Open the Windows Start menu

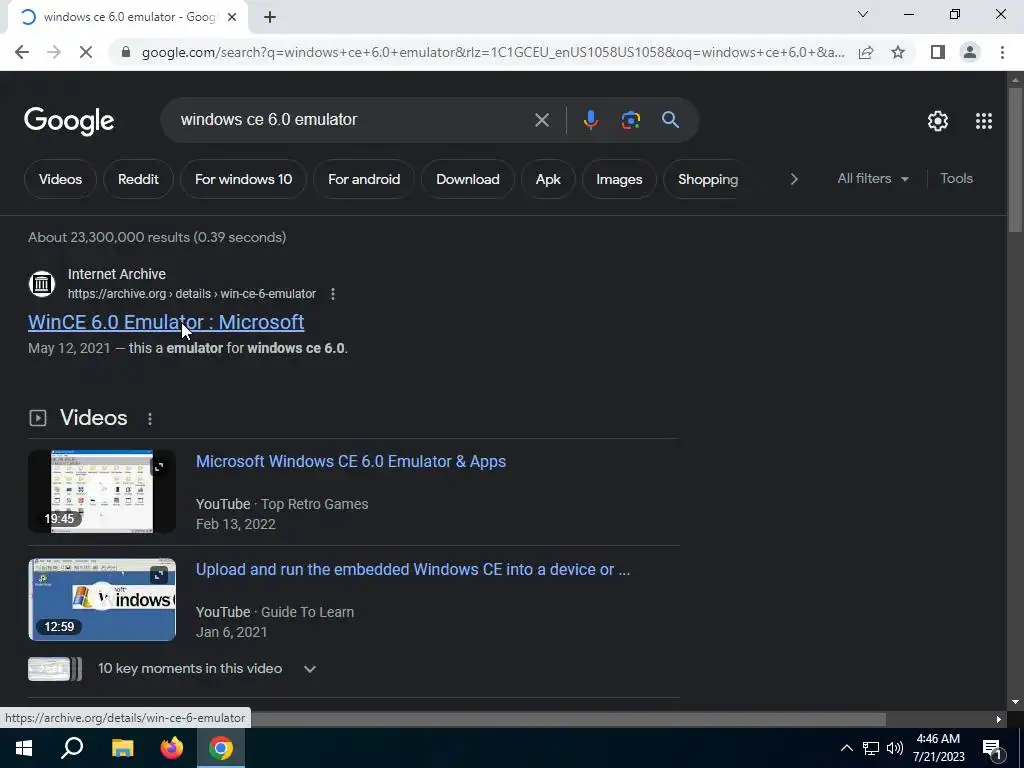pyautogui.click(x=24, y=748)
